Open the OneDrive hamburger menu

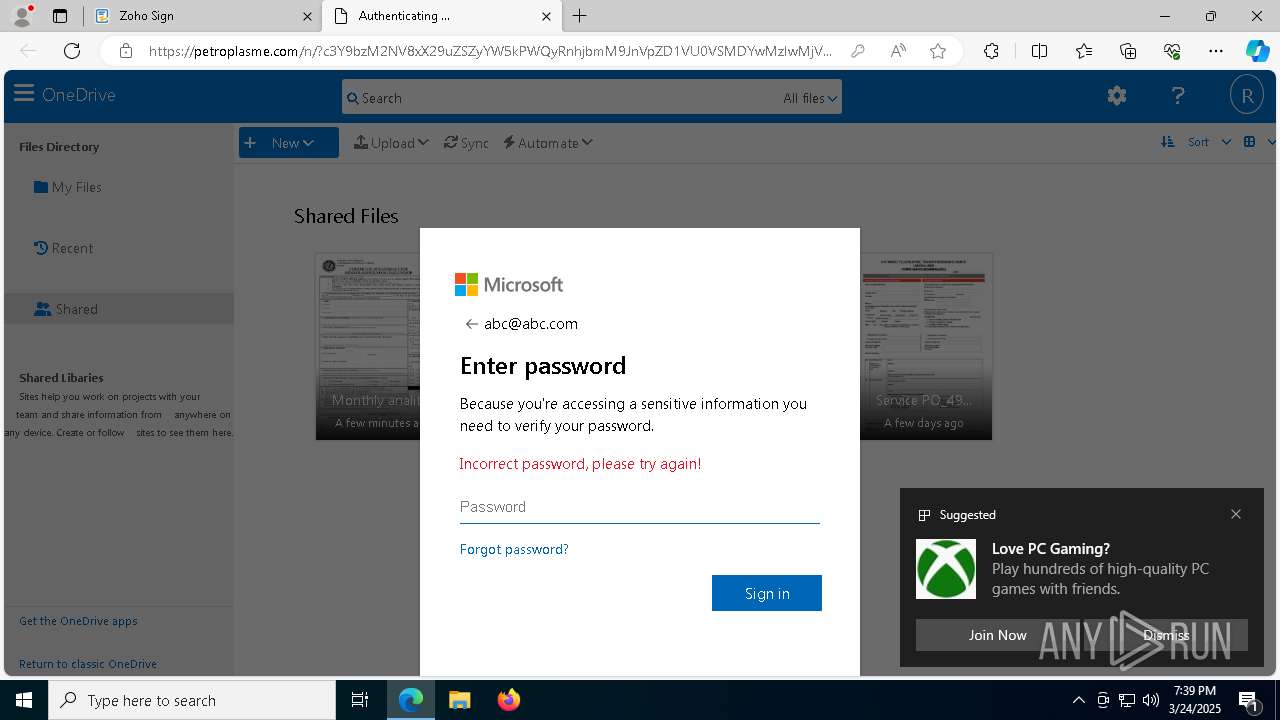coord(24,94)
